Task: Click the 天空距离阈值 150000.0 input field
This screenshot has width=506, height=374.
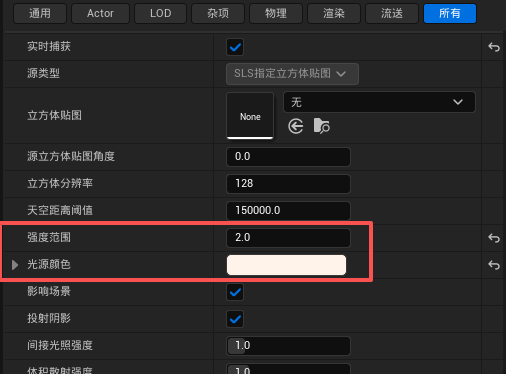Action: click(288, 211)
